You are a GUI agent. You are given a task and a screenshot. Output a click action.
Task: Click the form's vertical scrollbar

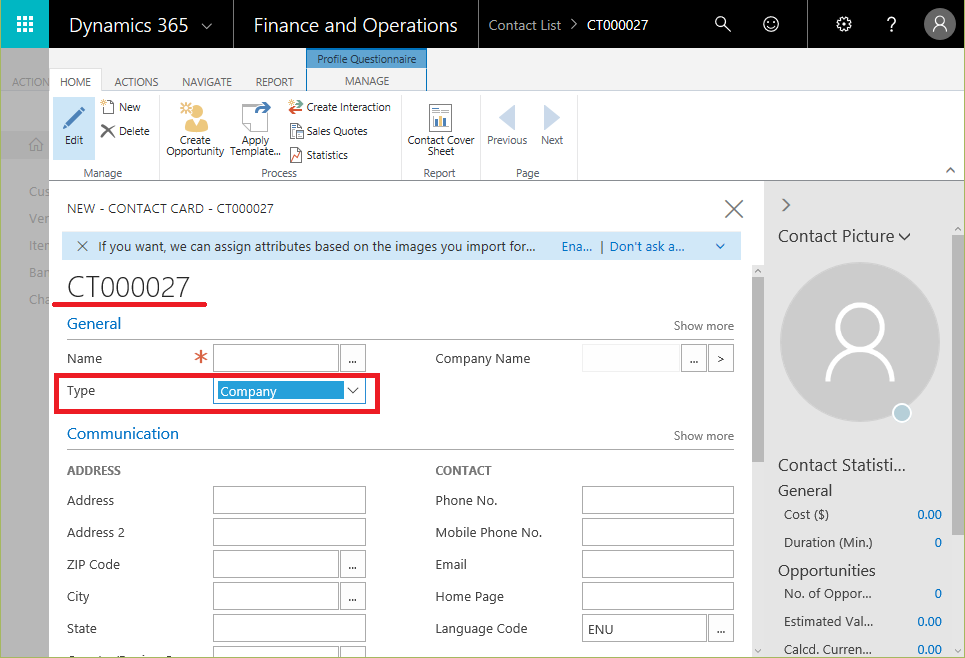758,369
